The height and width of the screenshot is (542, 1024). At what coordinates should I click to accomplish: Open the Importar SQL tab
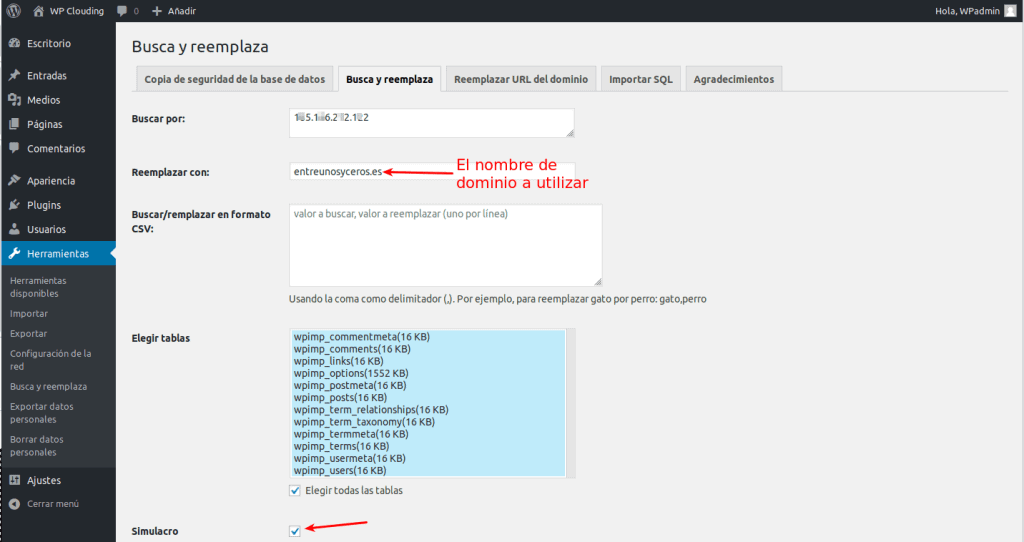coord(641,79)
